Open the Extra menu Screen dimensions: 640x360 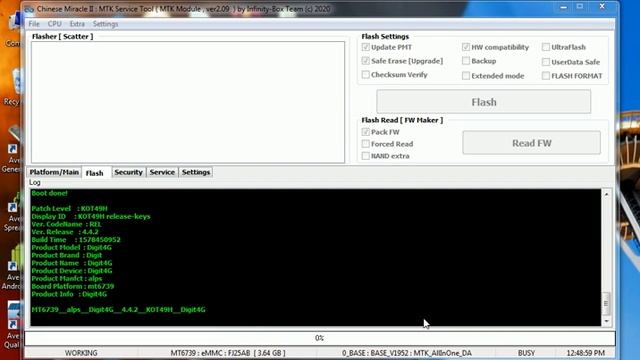point(77,24)
